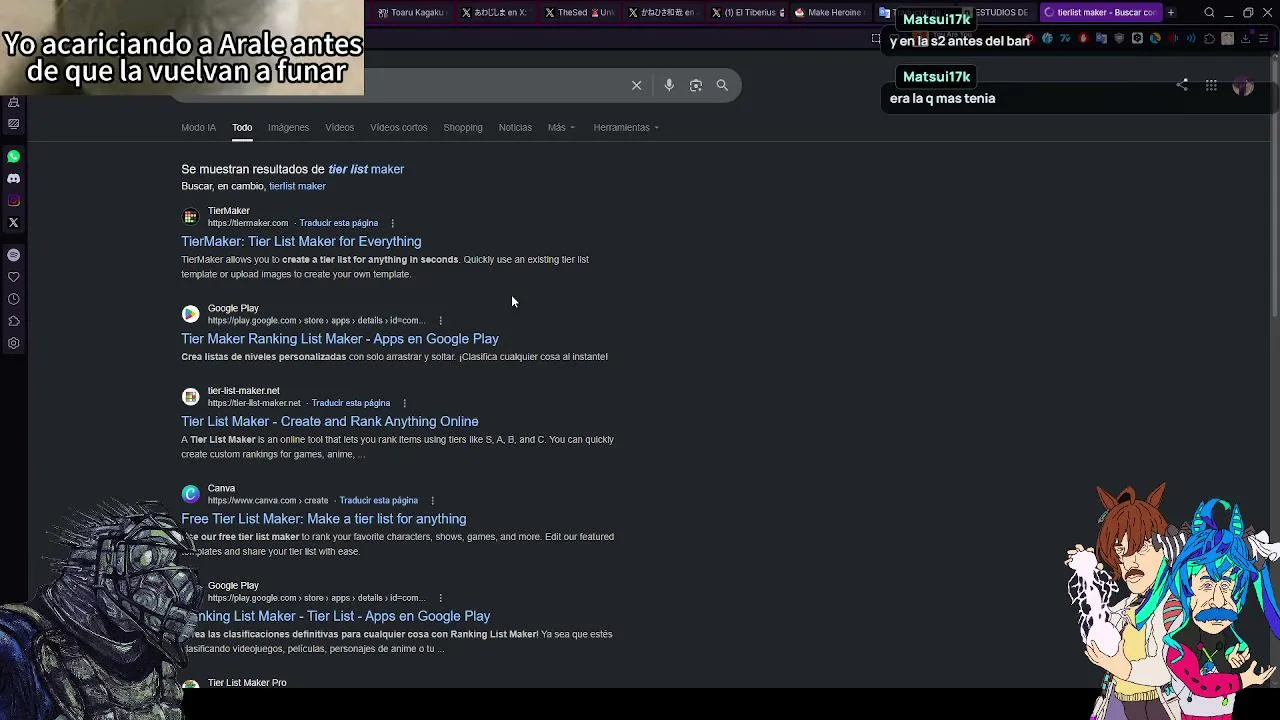
Task: Expand the Más search filter dropdown
Action: pyautogui.click(x=561, y=127)
